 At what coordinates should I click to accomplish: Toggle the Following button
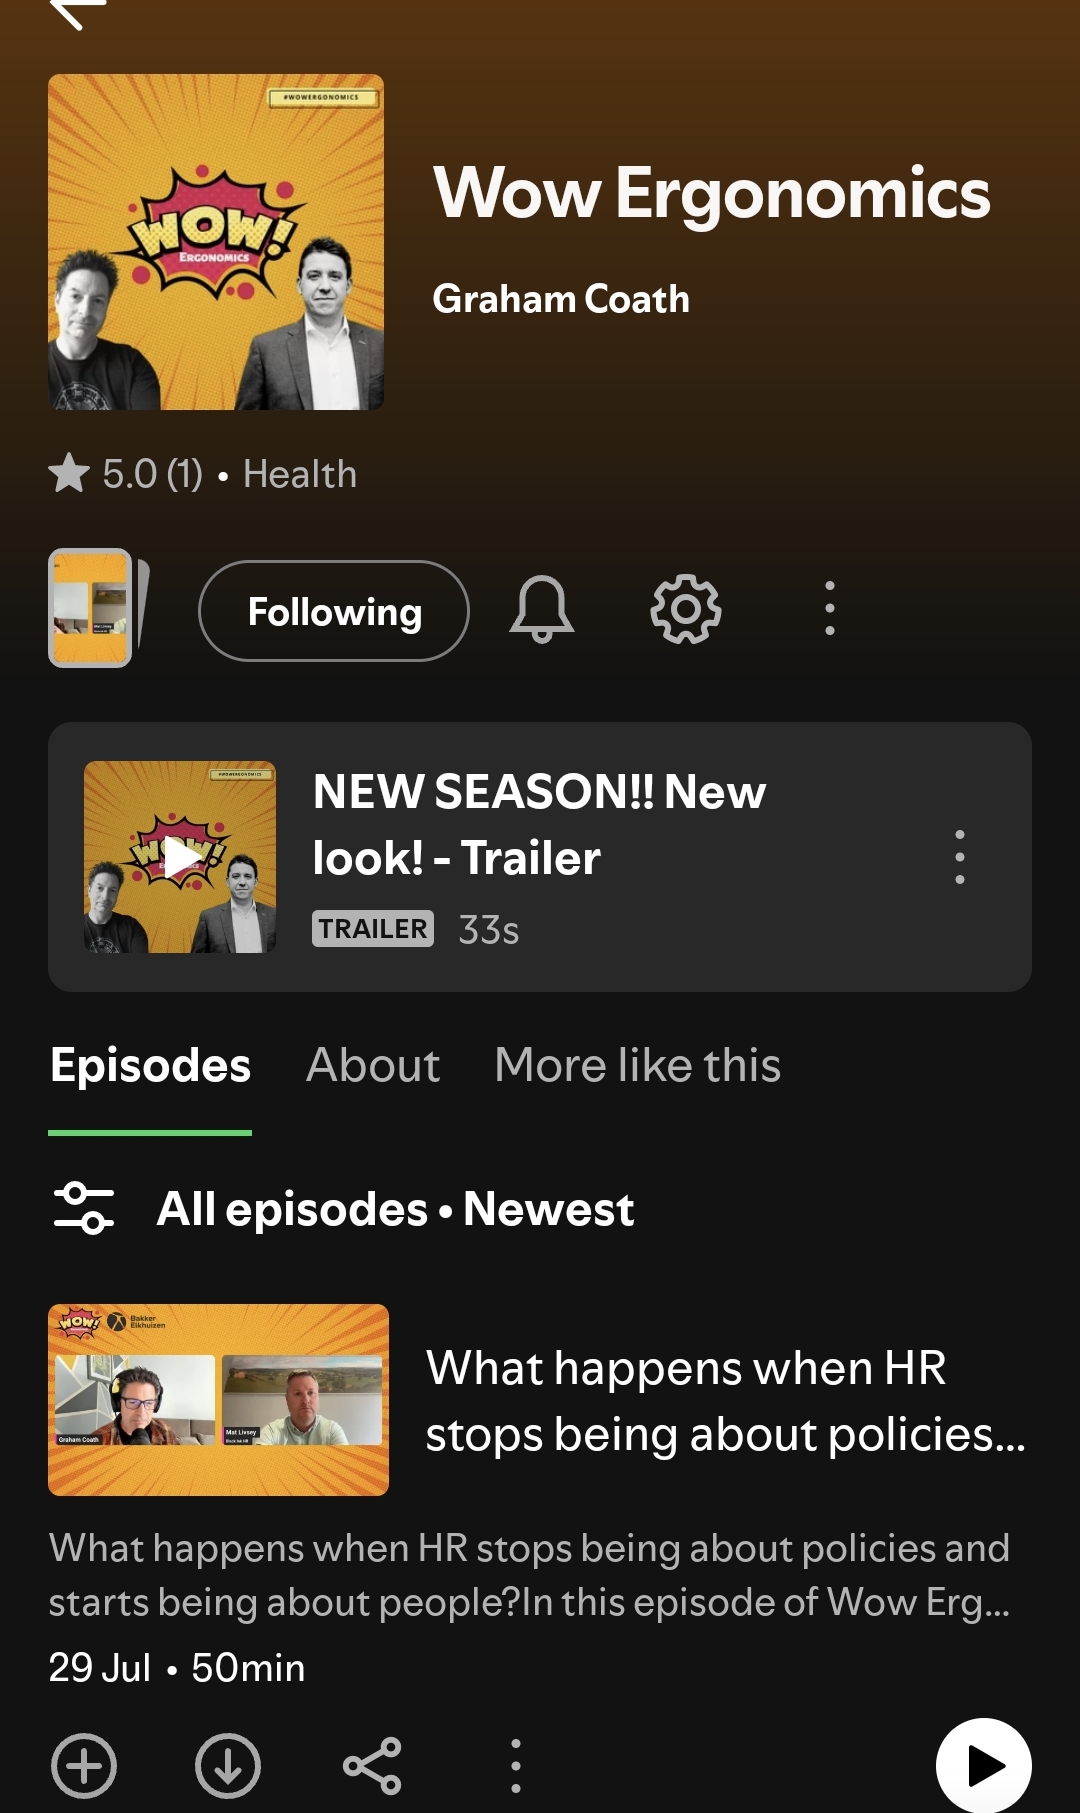pyautogui.click(x=334, y=611)
